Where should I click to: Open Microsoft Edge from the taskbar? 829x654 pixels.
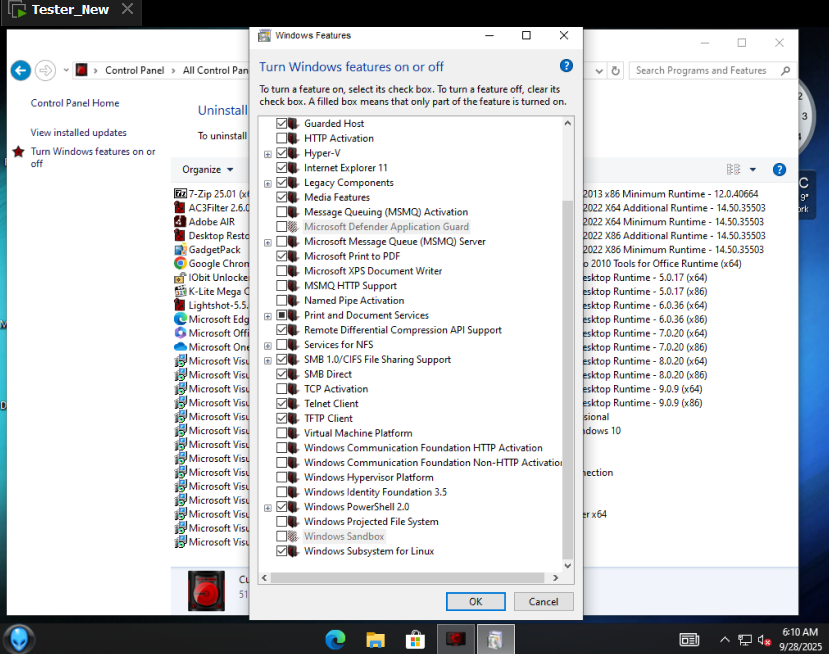336,639
